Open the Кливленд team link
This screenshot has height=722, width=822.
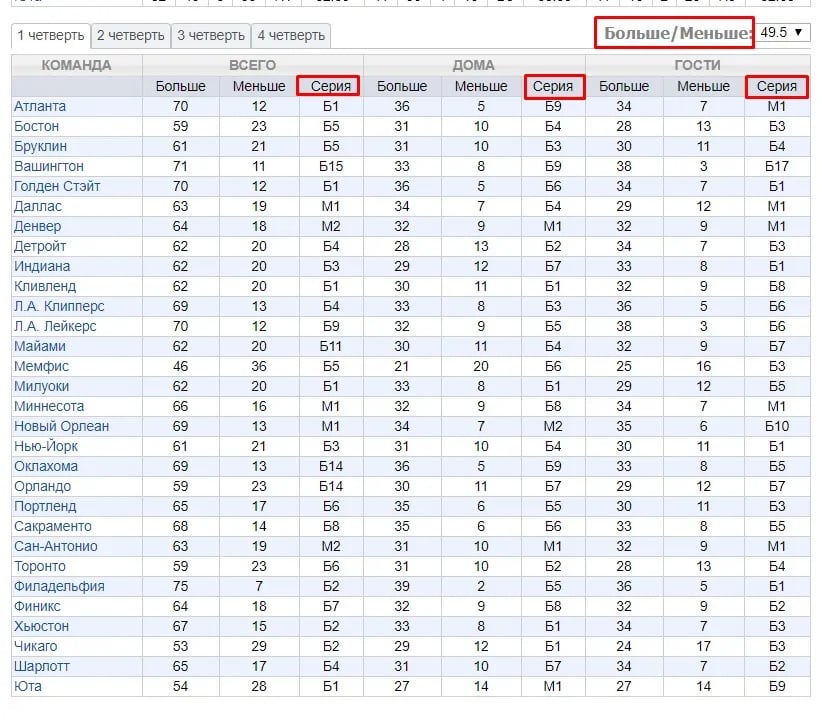(x=45, y=286)
